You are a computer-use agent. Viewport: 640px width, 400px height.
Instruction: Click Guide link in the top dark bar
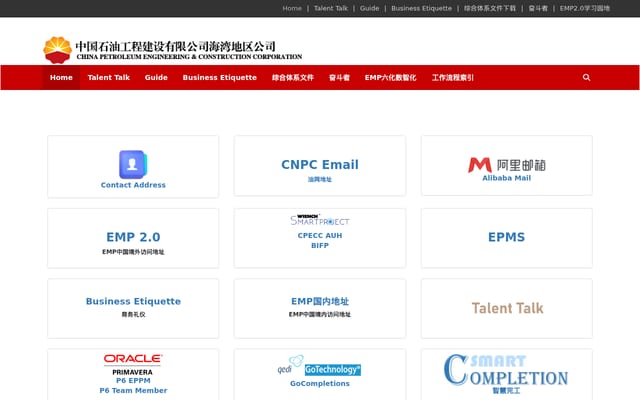[x=369, y=8]
